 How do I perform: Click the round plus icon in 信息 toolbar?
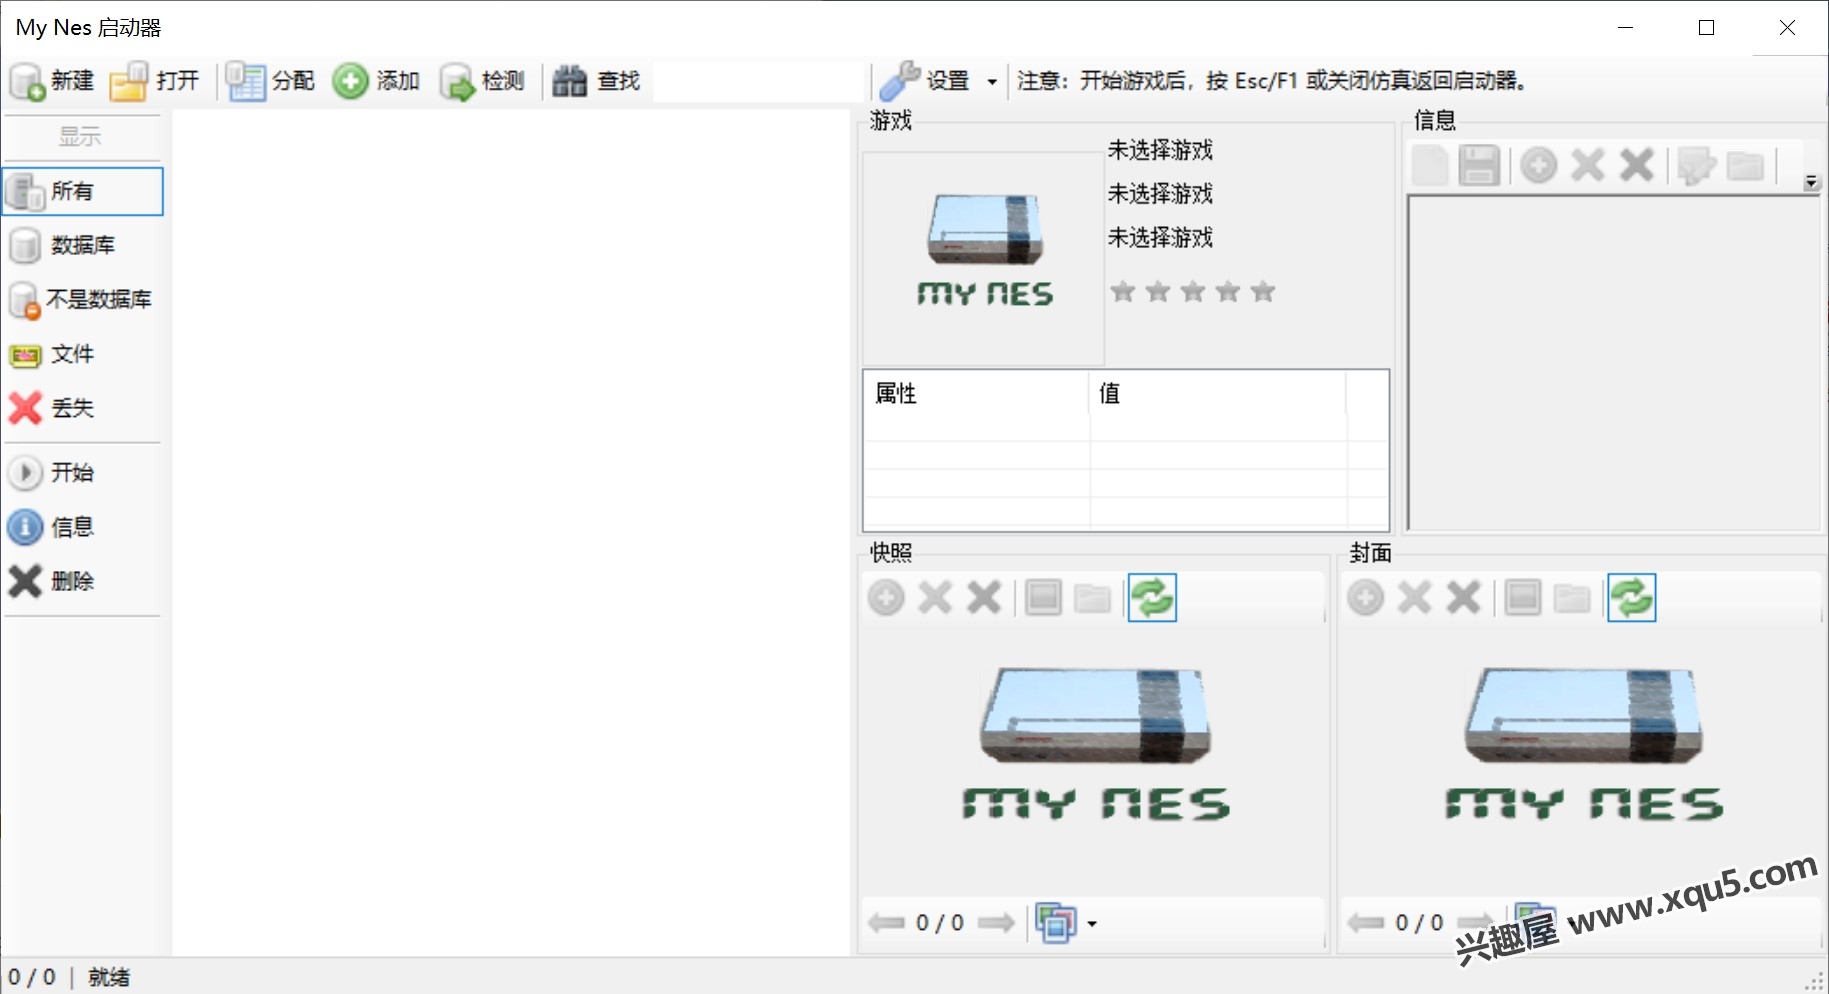(x=1539, y=165)
